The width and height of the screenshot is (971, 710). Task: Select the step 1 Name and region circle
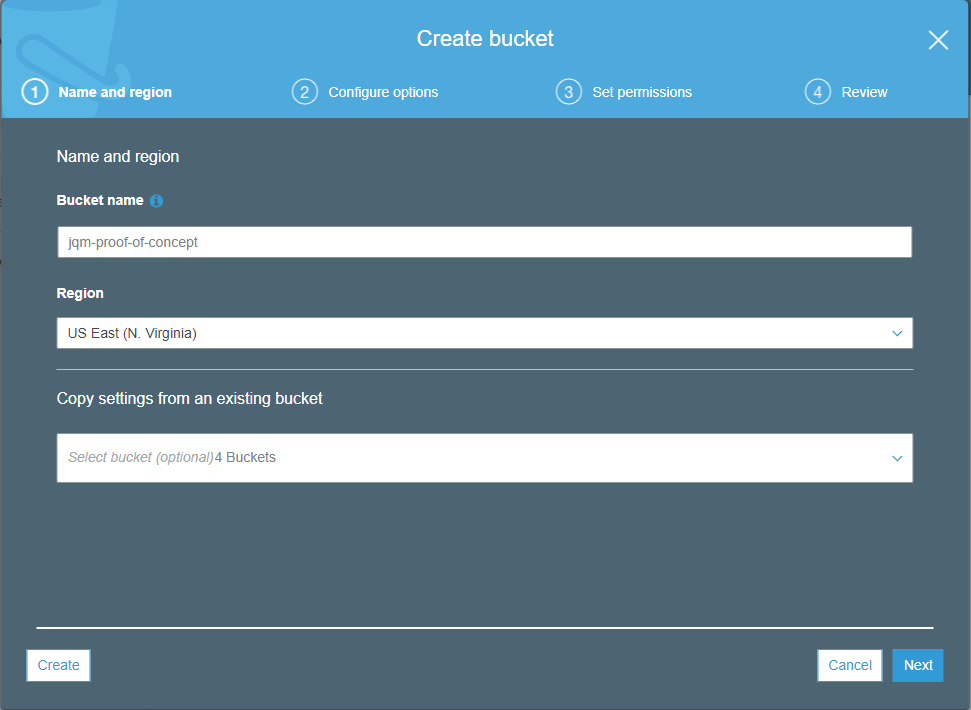[34, 91]
